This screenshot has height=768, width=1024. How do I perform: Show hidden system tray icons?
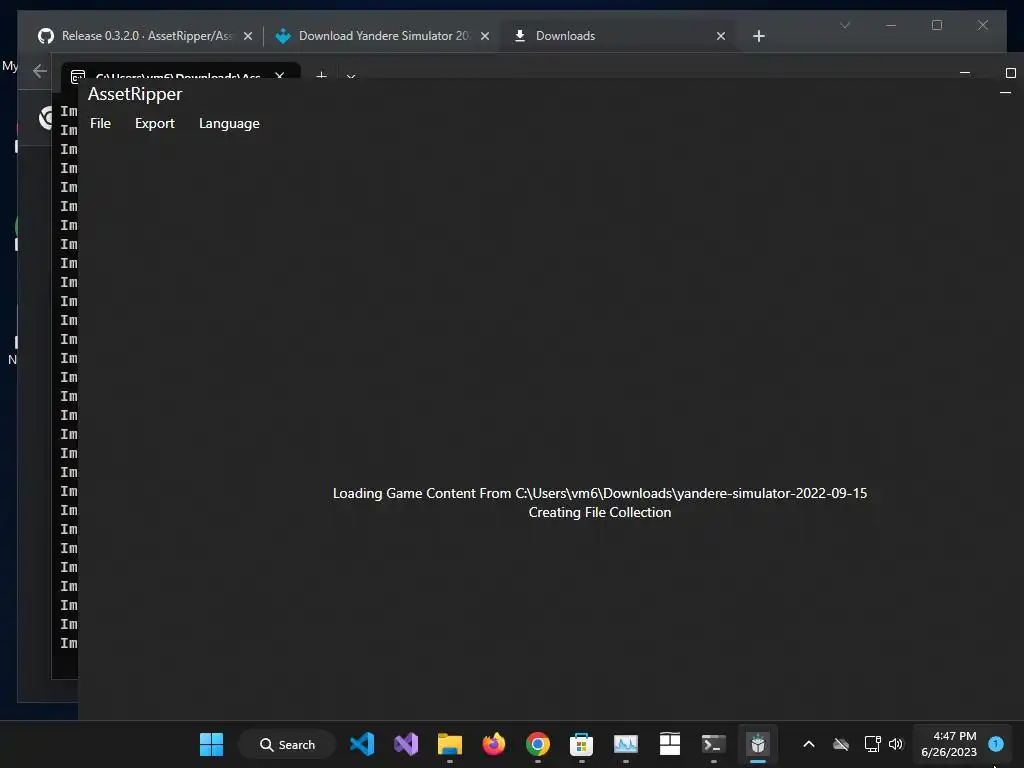click(x=808, y=744)
